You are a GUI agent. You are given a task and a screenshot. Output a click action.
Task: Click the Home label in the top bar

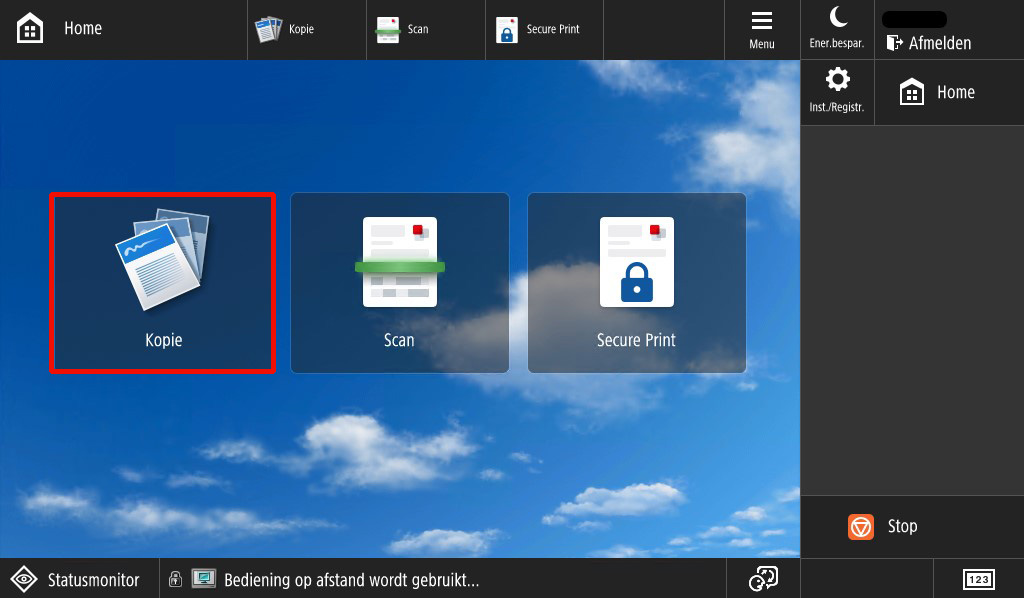[83, 28]
